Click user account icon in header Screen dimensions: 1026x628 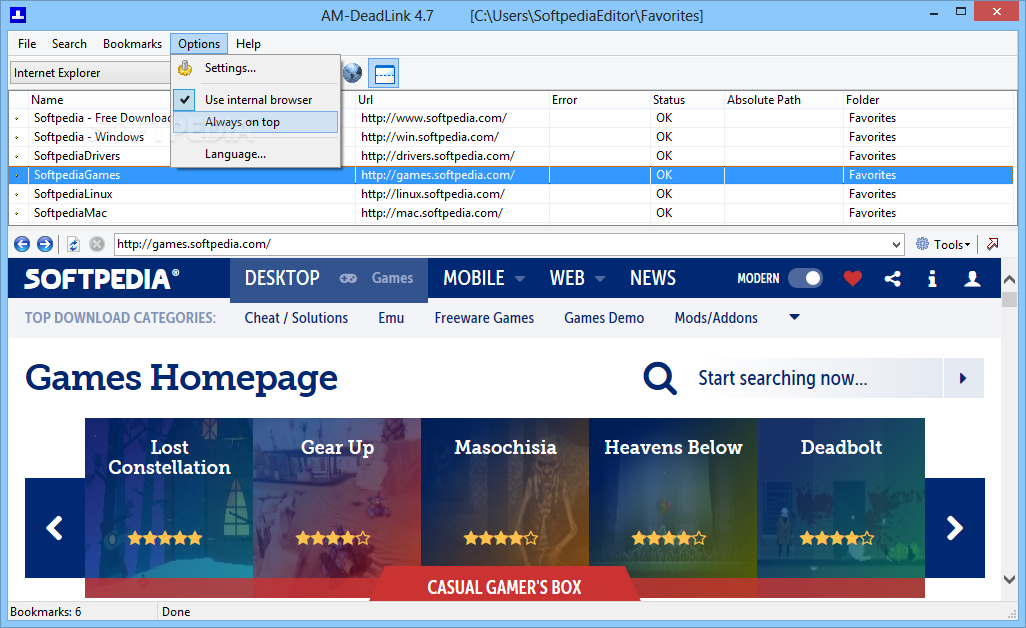972,279
